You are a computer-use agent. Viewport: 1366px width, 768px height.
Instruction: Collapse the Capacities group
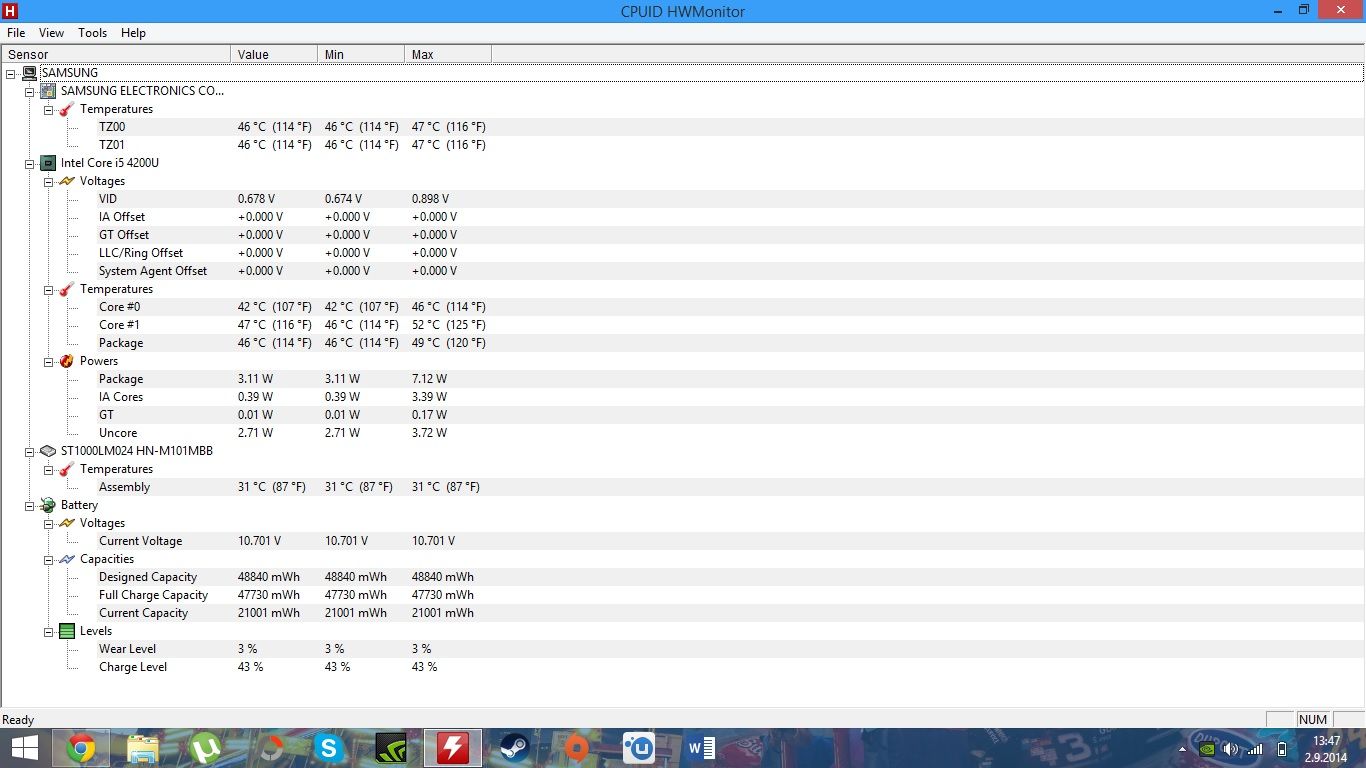[x=49, y=559]
